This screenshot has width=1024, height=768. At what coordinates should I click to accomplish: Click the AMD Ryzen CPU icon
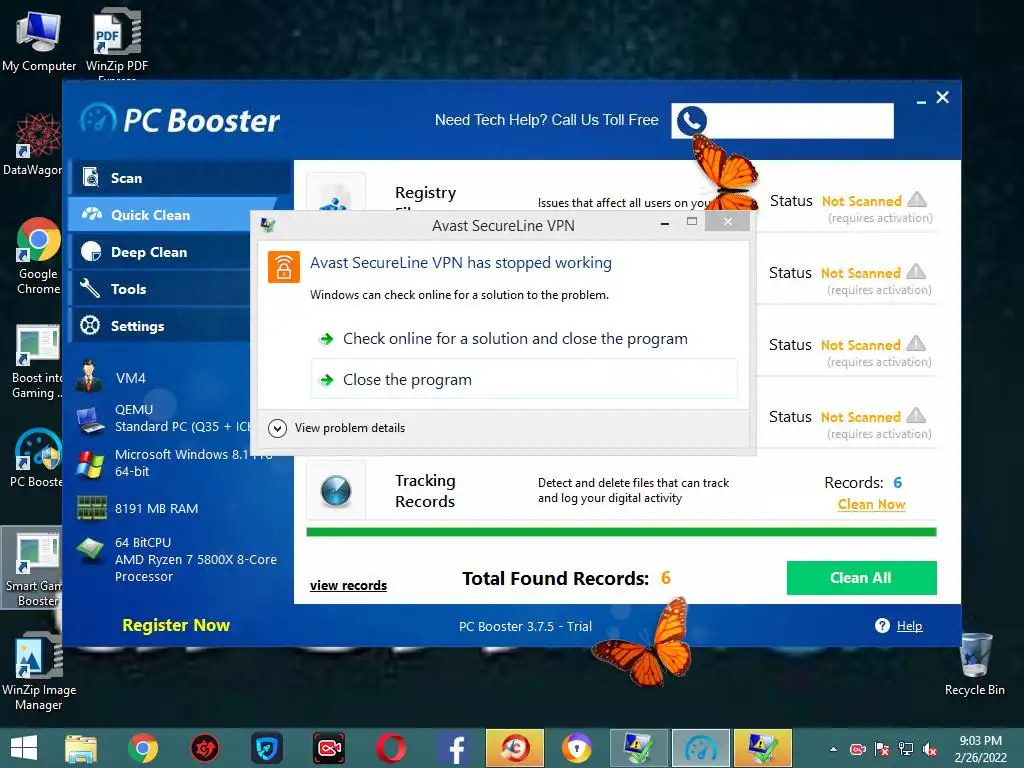pyautogui.click(x=90, y=550)
